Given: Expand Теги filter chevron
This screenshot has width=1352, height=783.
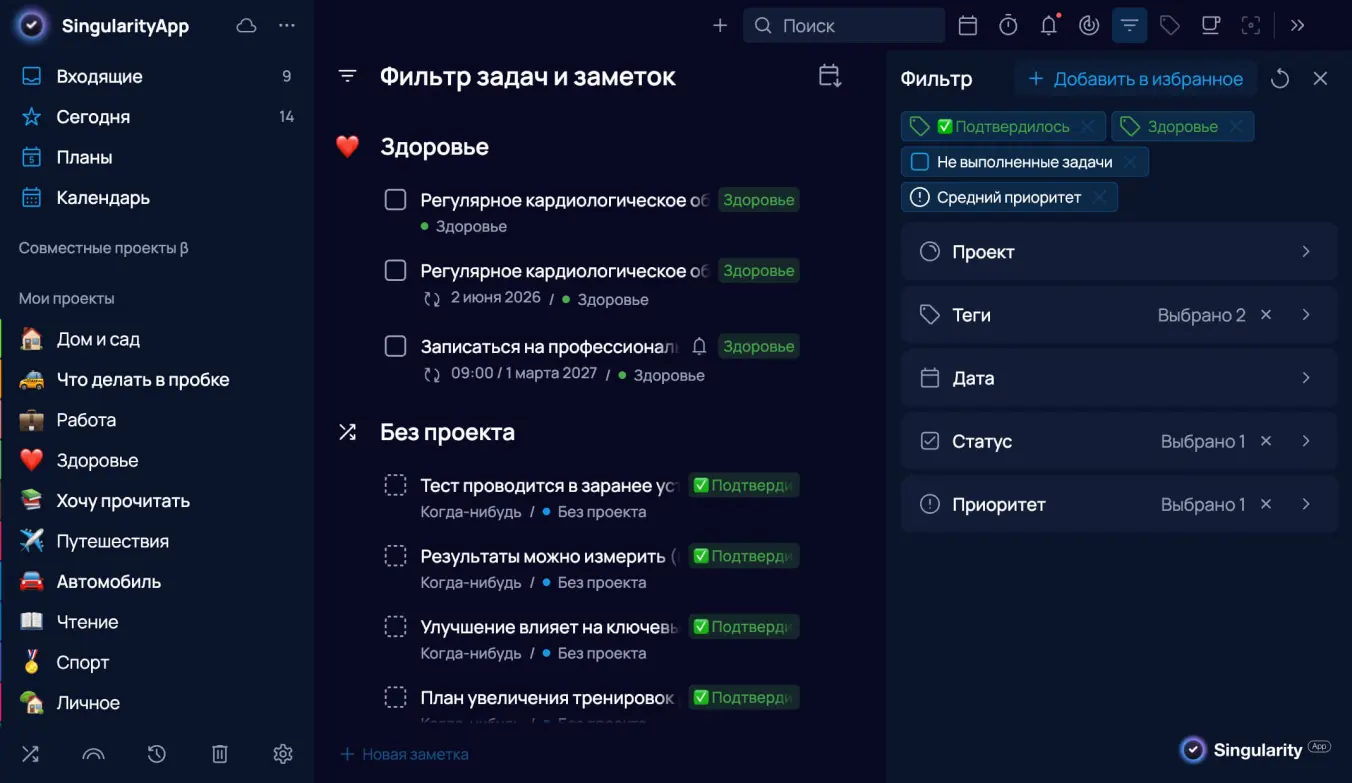Looking at the screenshot, I should [1306, 315].
